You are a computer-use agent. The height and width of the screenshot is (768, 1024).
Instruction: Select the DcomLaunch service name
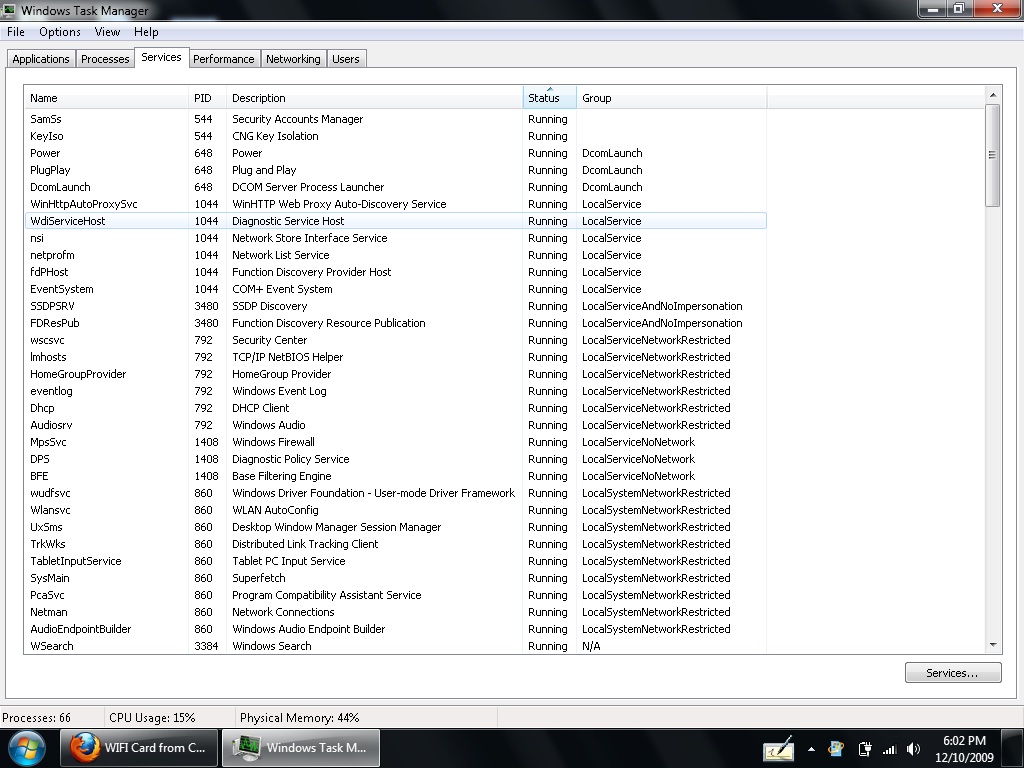tap(60, 187)
